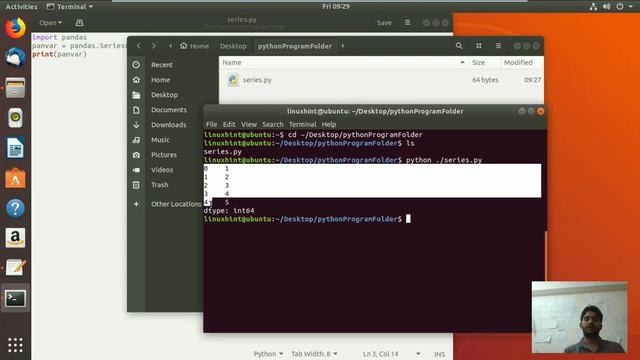Select Music in Files sidebar
This screenshot has height=360, width=640.
pyautogui.click(x=160, y=140)
